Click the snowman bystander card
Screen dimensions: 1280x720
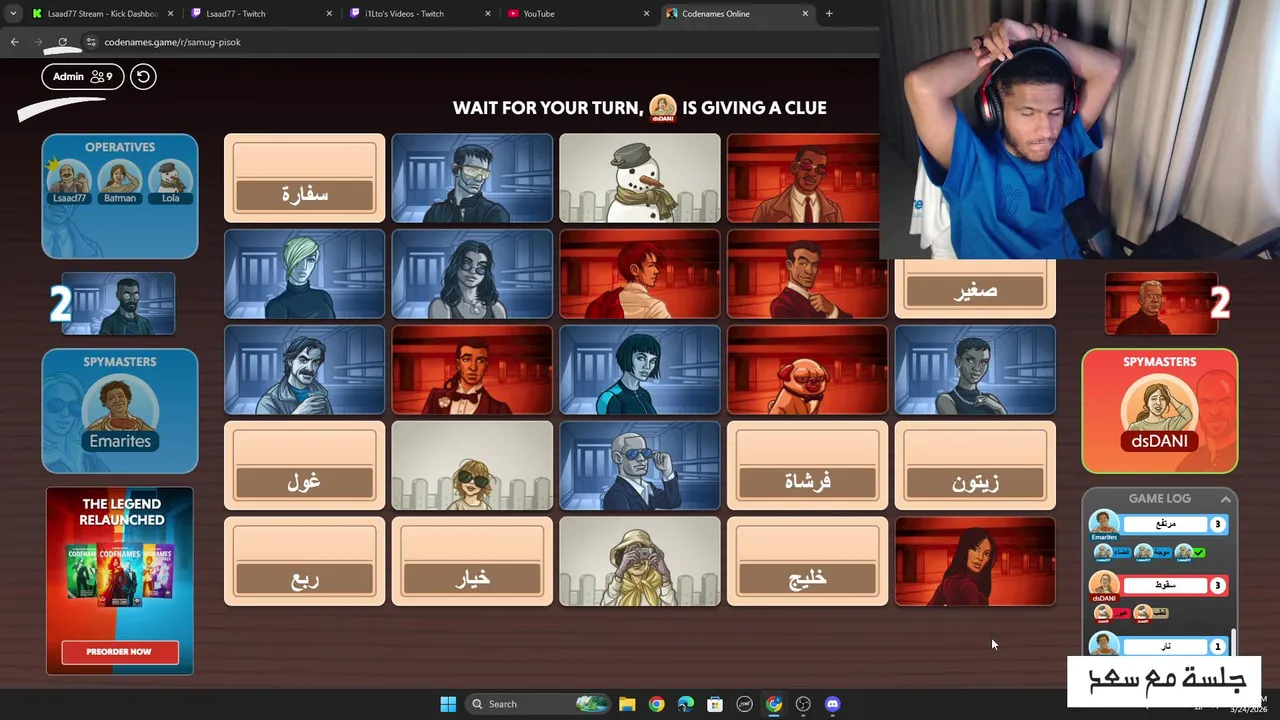640,178
